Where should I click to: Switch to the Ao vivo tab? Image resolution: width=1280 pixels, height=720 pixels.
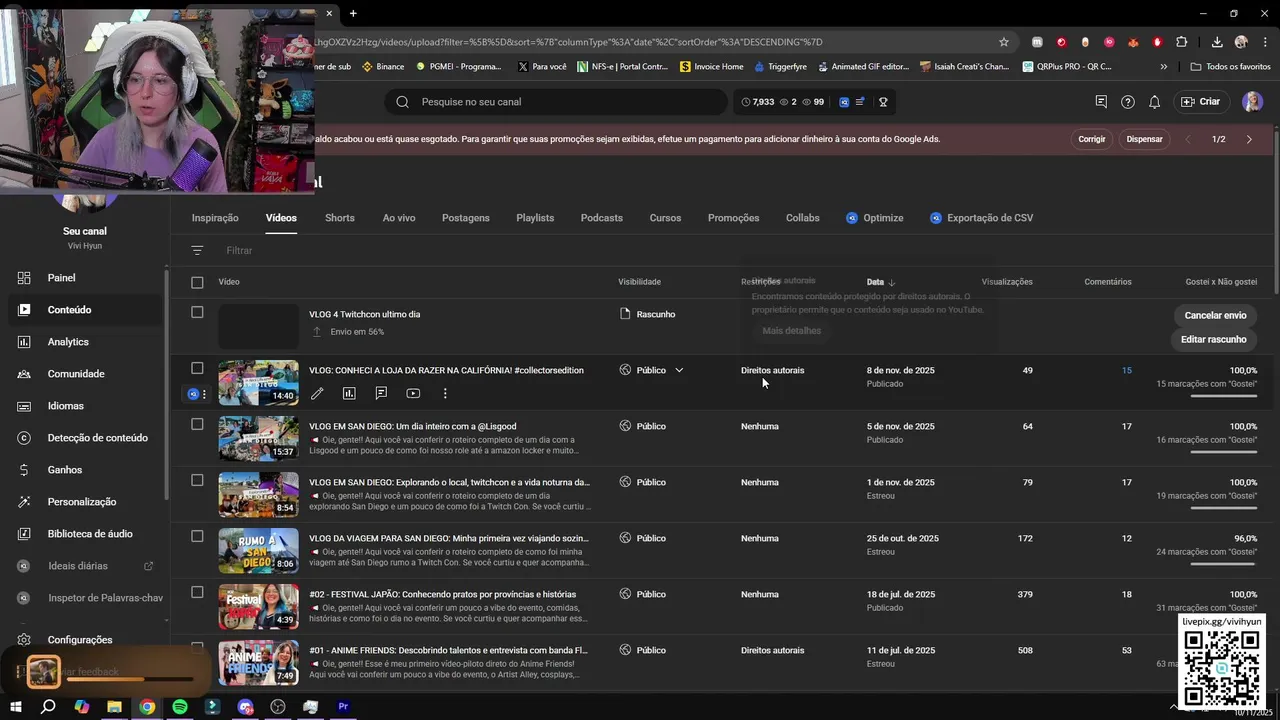point(399,218)
